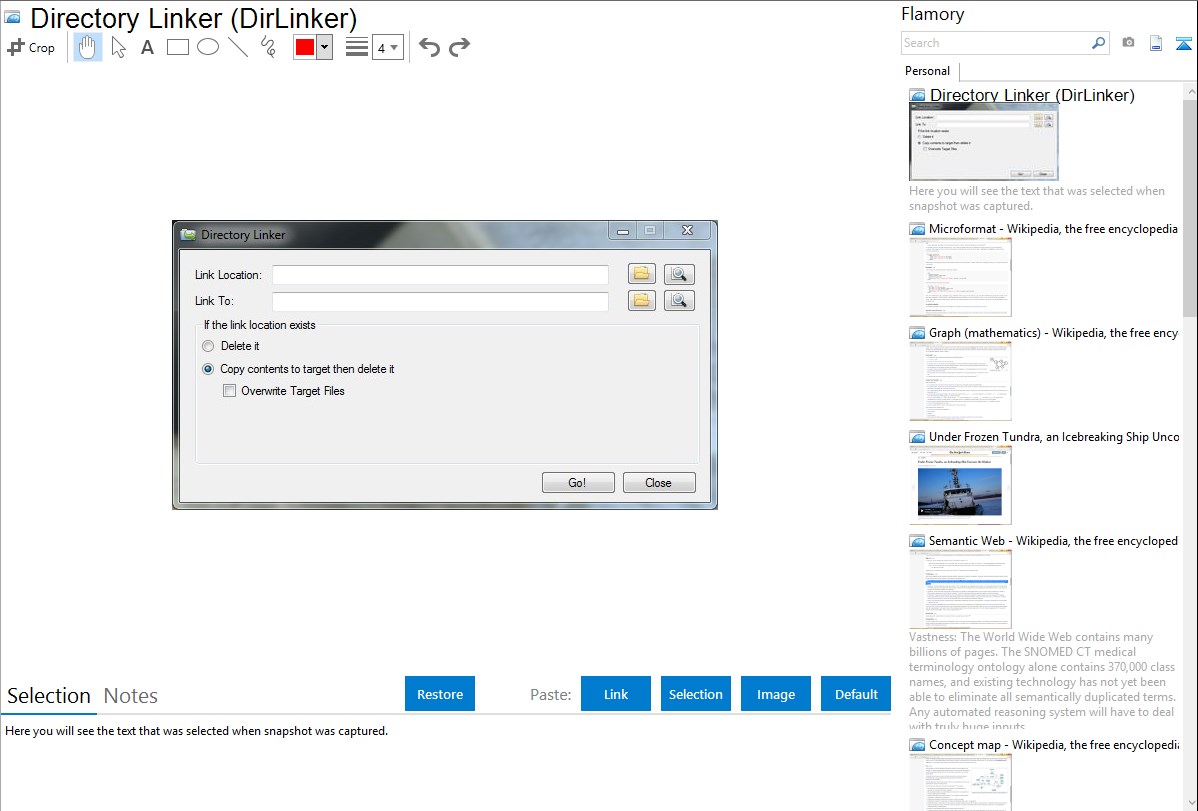Click the Semantic Web - Wikipedia title text

click(x=1053, y=540)
